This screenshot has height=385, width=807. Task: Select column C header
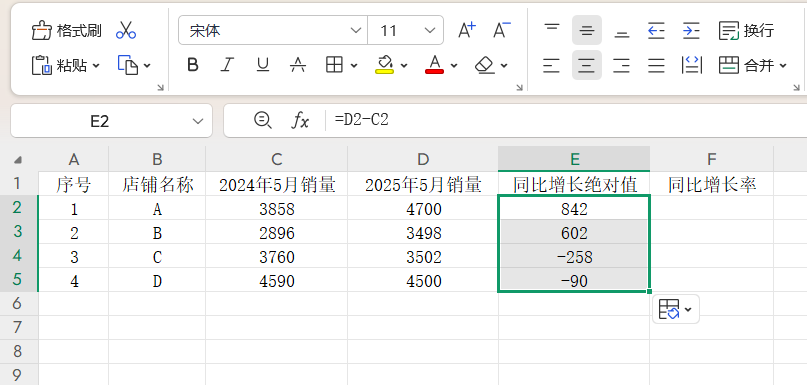coord(277,160)
